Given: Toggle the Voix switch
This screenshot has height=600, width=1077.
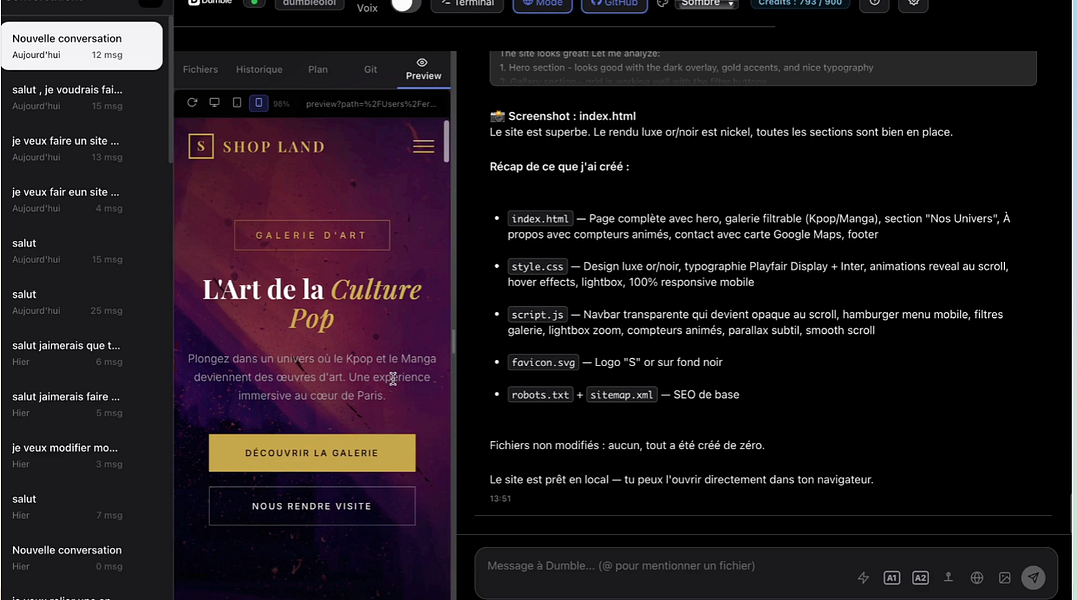Looking at the screenshot, I should point(405,5).
